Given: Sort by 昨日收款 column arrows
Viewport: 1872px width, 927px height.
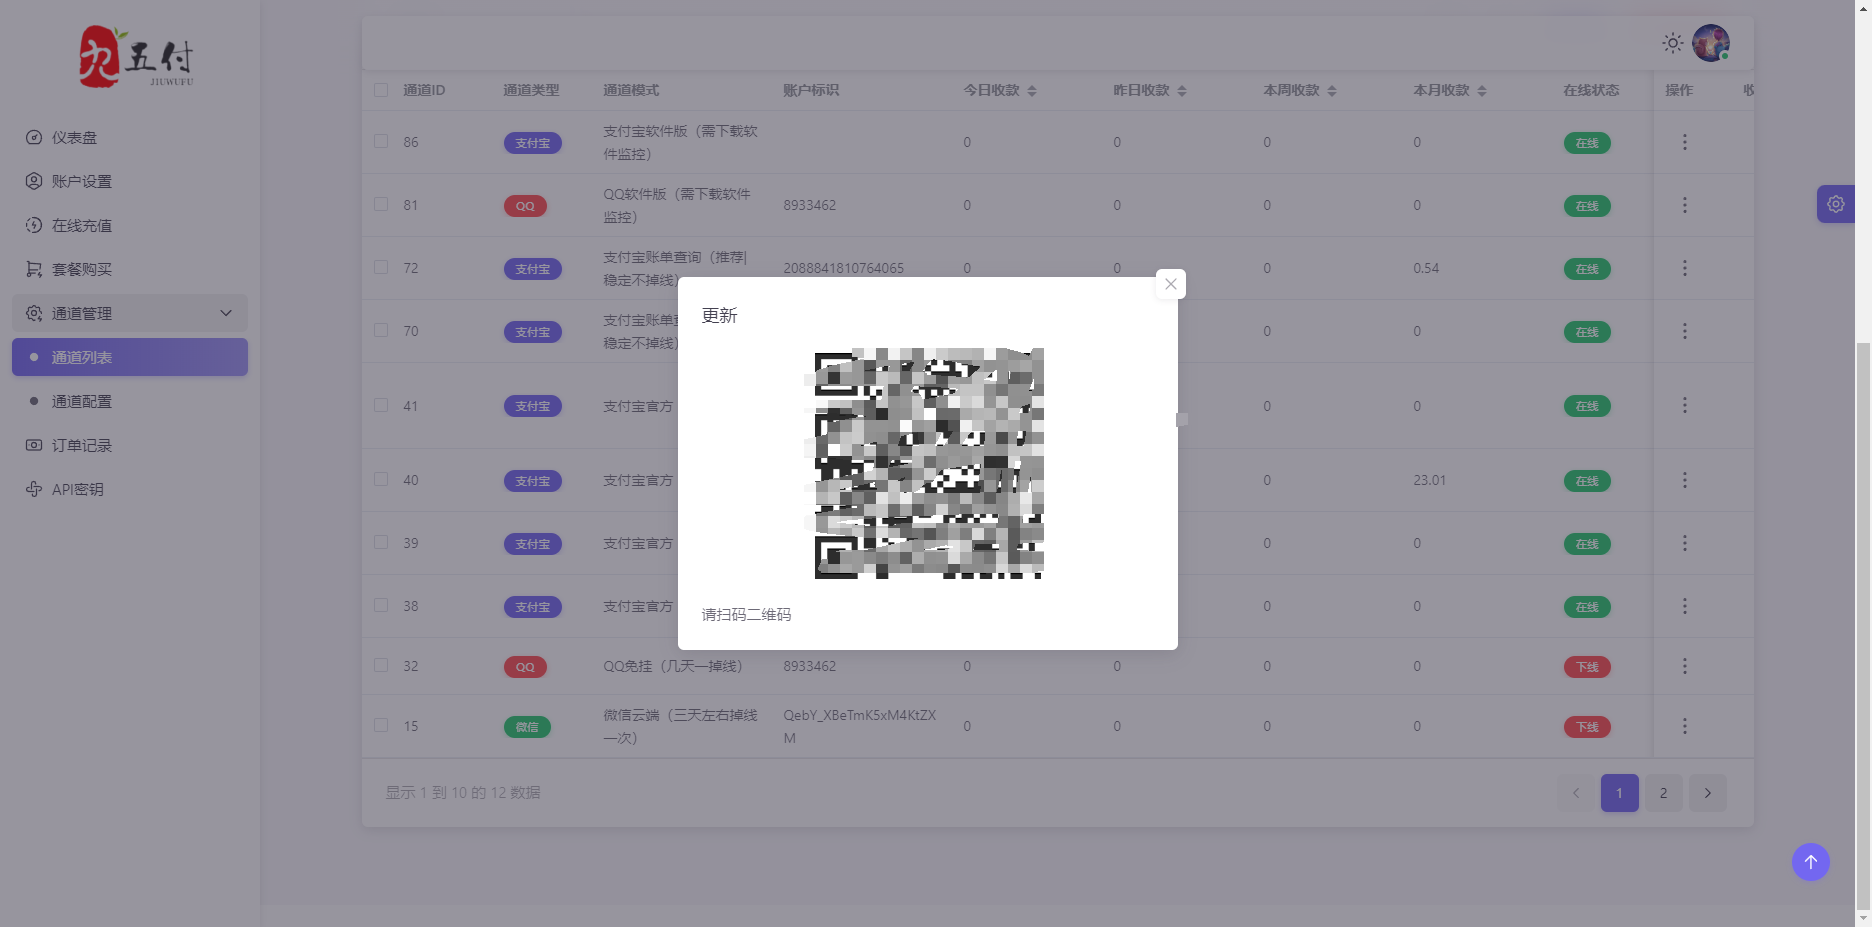Looking at the screenshot, I should click(x=1182, y=91).
